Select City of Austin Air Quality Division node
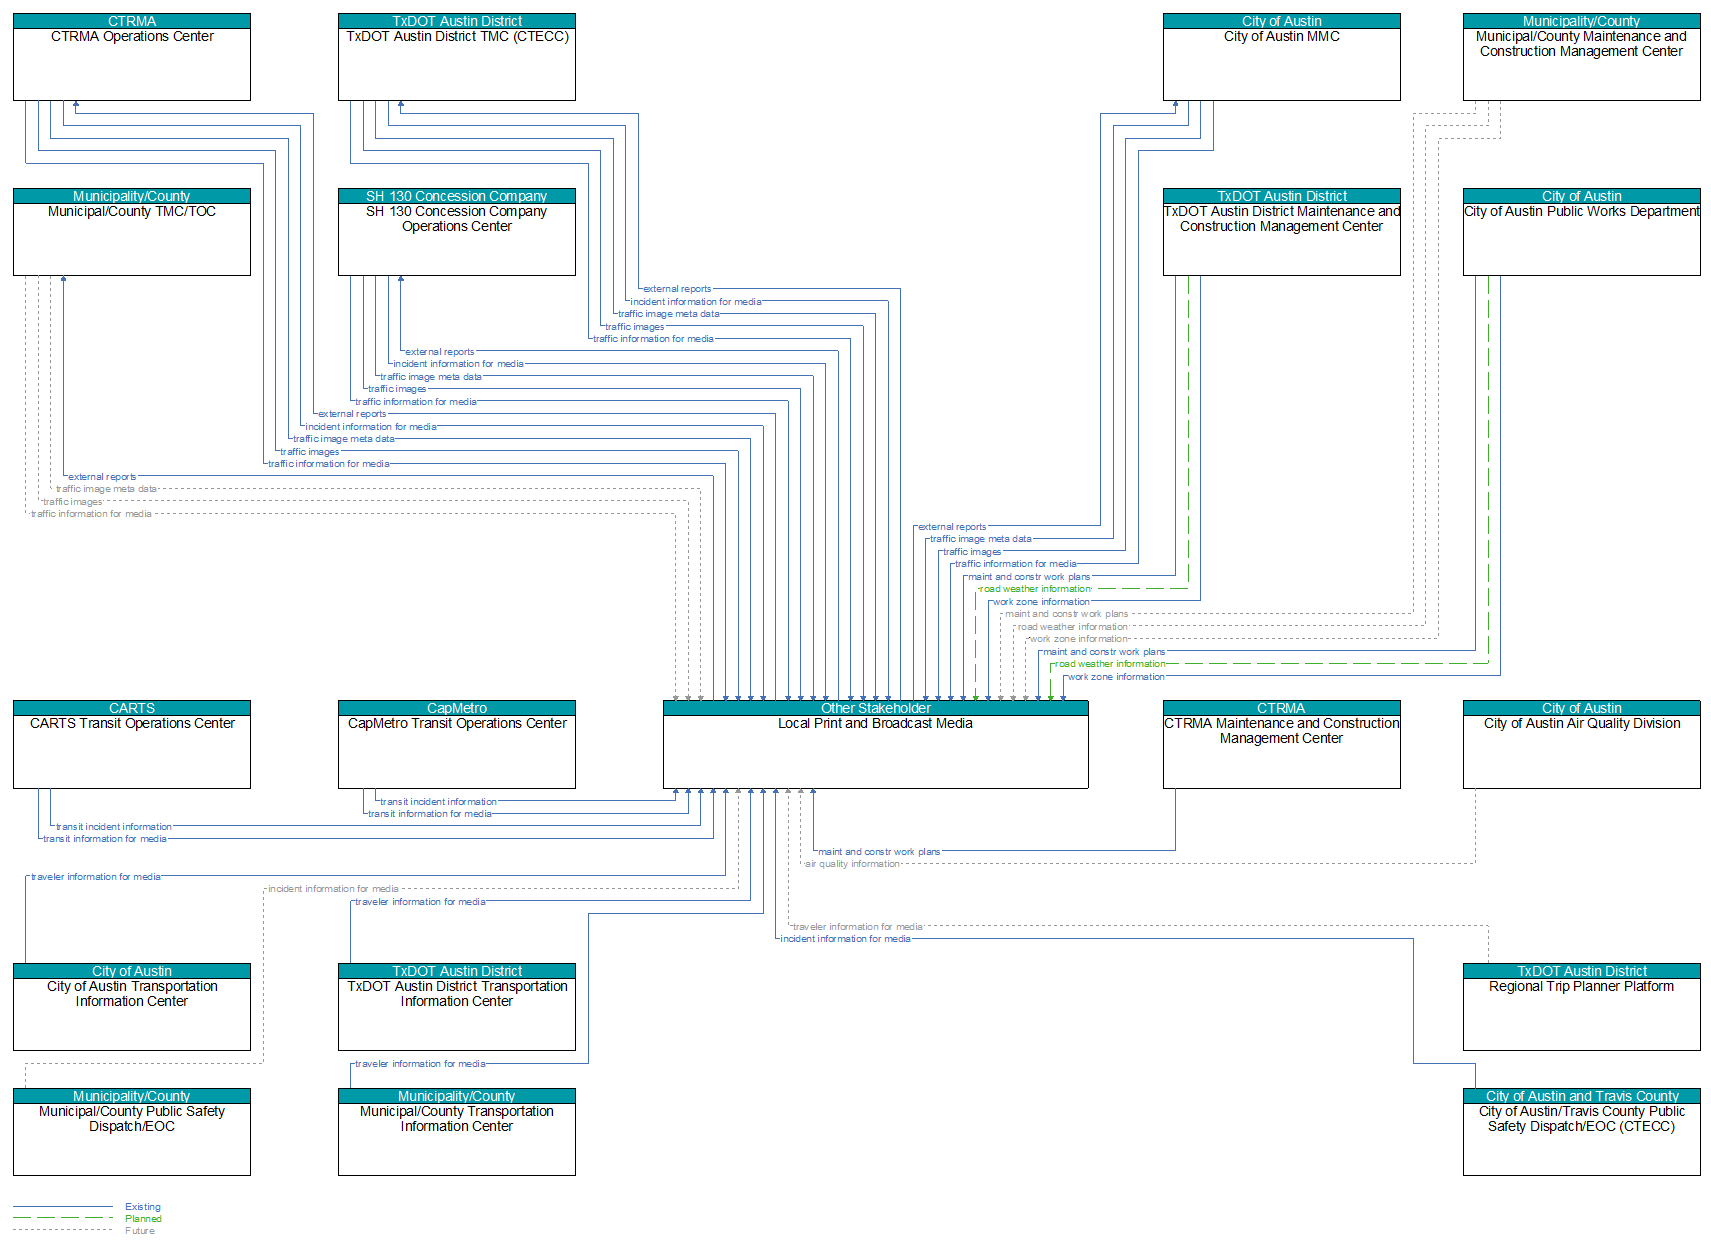 click(1581, 744)
